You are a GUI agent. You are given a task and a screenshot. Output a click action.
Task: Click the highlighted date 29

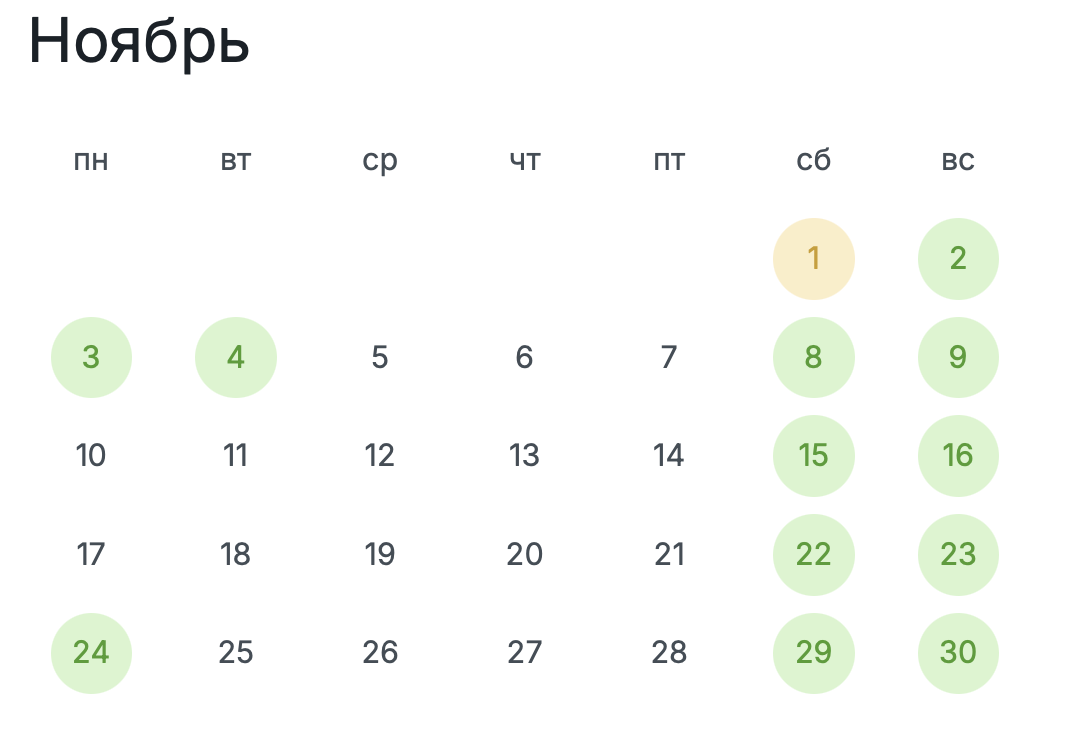[x=813, y=653]
